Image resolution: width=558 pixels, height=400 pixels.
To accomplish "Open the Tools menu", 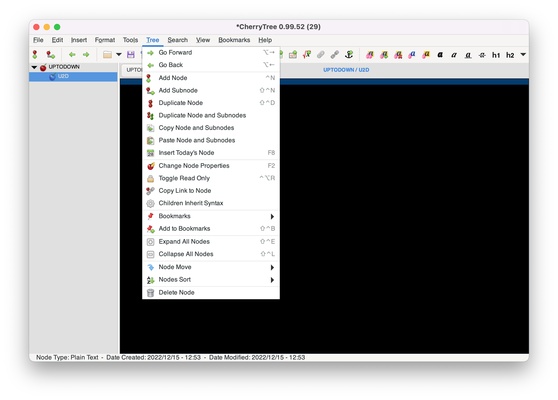I will pyautogui.click(x=130, y=40).
